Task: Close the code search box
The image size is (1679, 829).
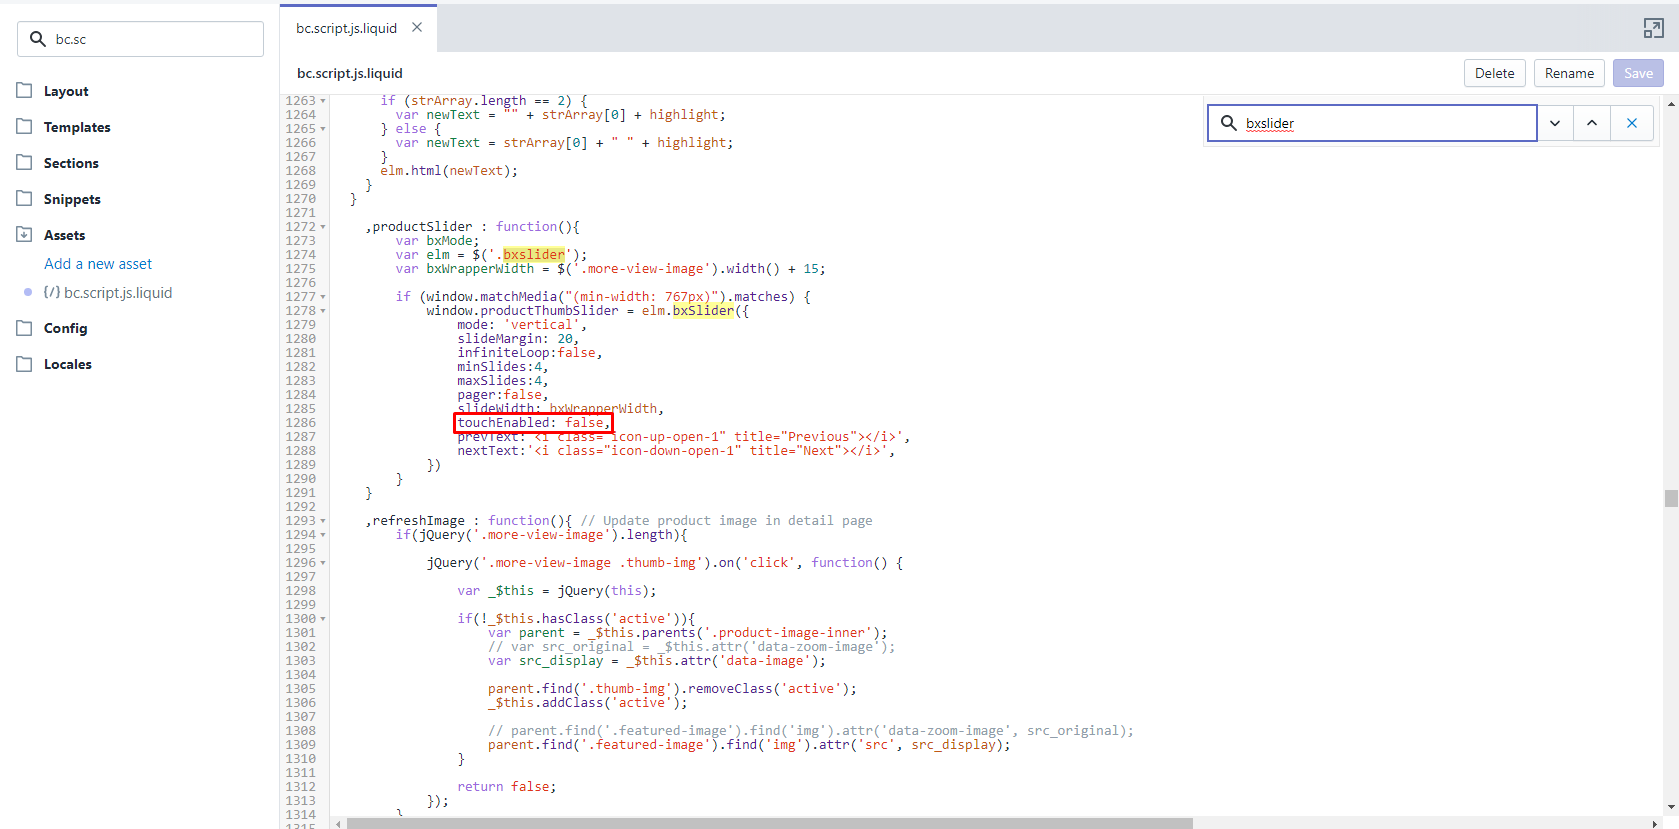Action: click(1632, 123)
